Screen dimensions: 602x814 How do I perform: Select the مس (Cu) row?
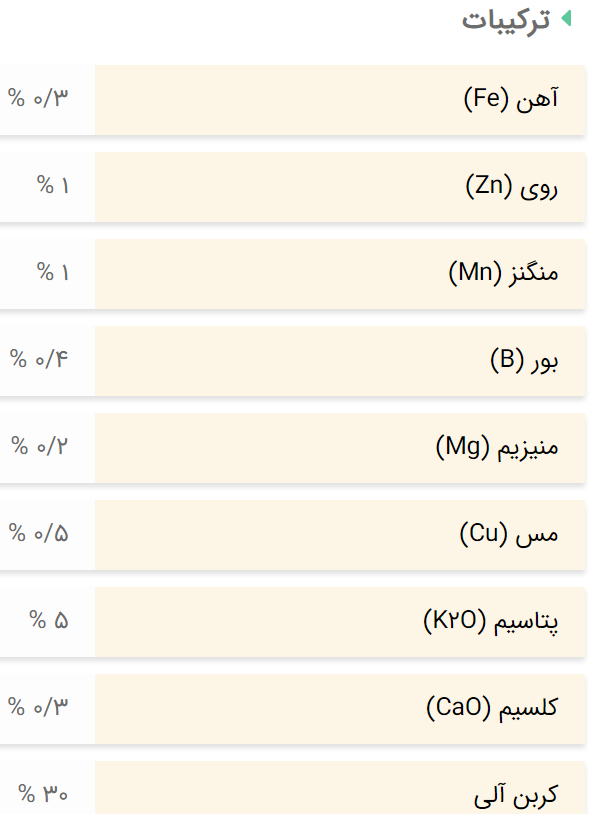pos(293,535)
